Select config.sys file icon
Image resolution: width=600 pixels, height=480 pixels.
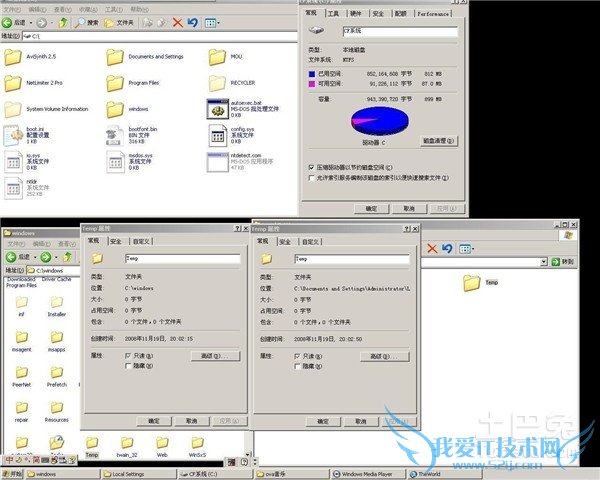[218, 136]
